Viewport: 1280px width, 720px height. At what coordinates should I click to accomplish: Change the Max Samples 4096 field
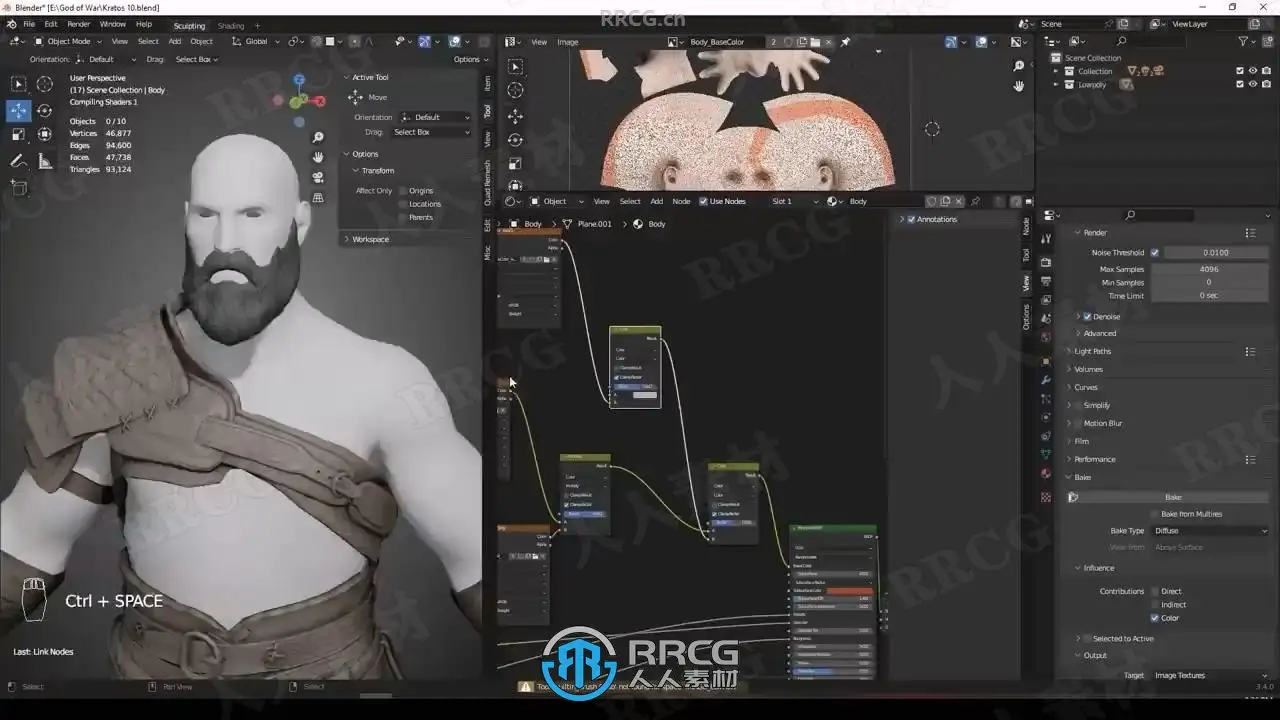[x=1210, y=269]
